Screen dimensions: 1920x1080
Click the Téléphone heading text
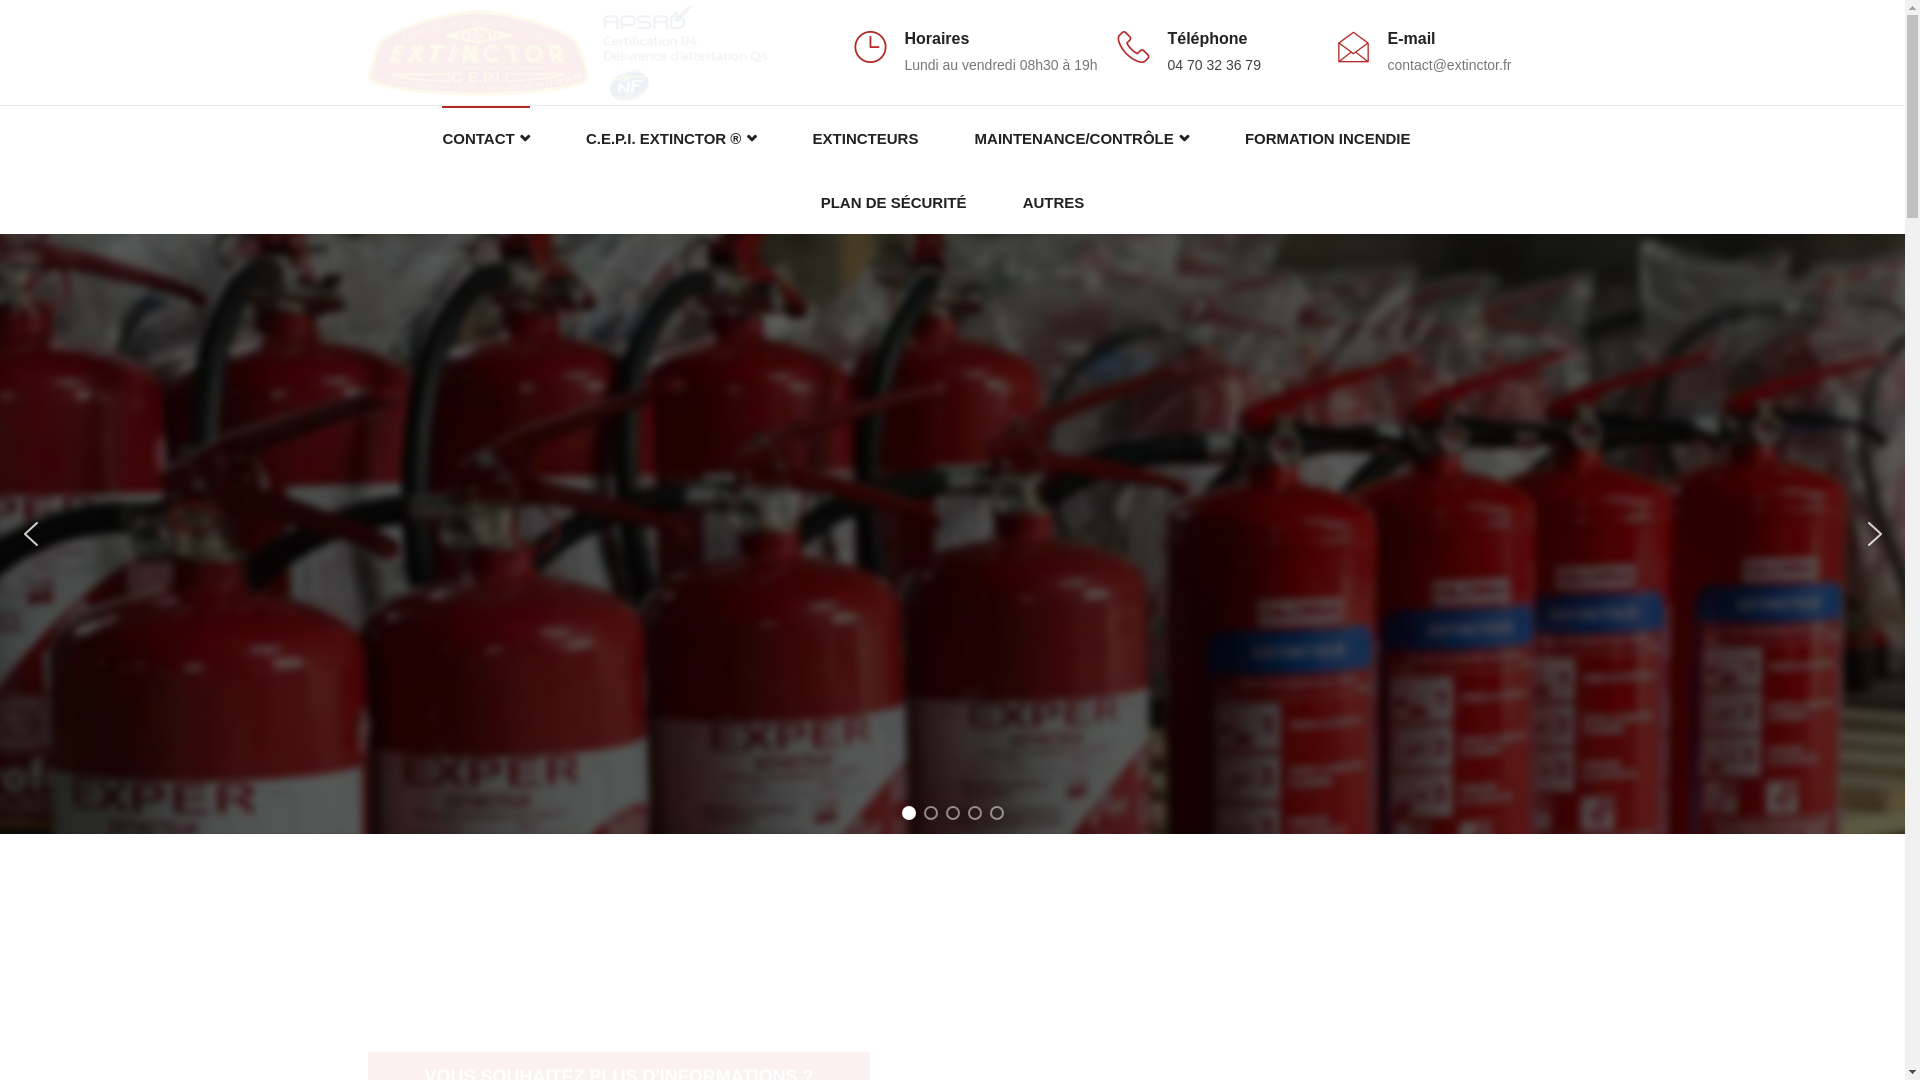(x=1207, y=38)
